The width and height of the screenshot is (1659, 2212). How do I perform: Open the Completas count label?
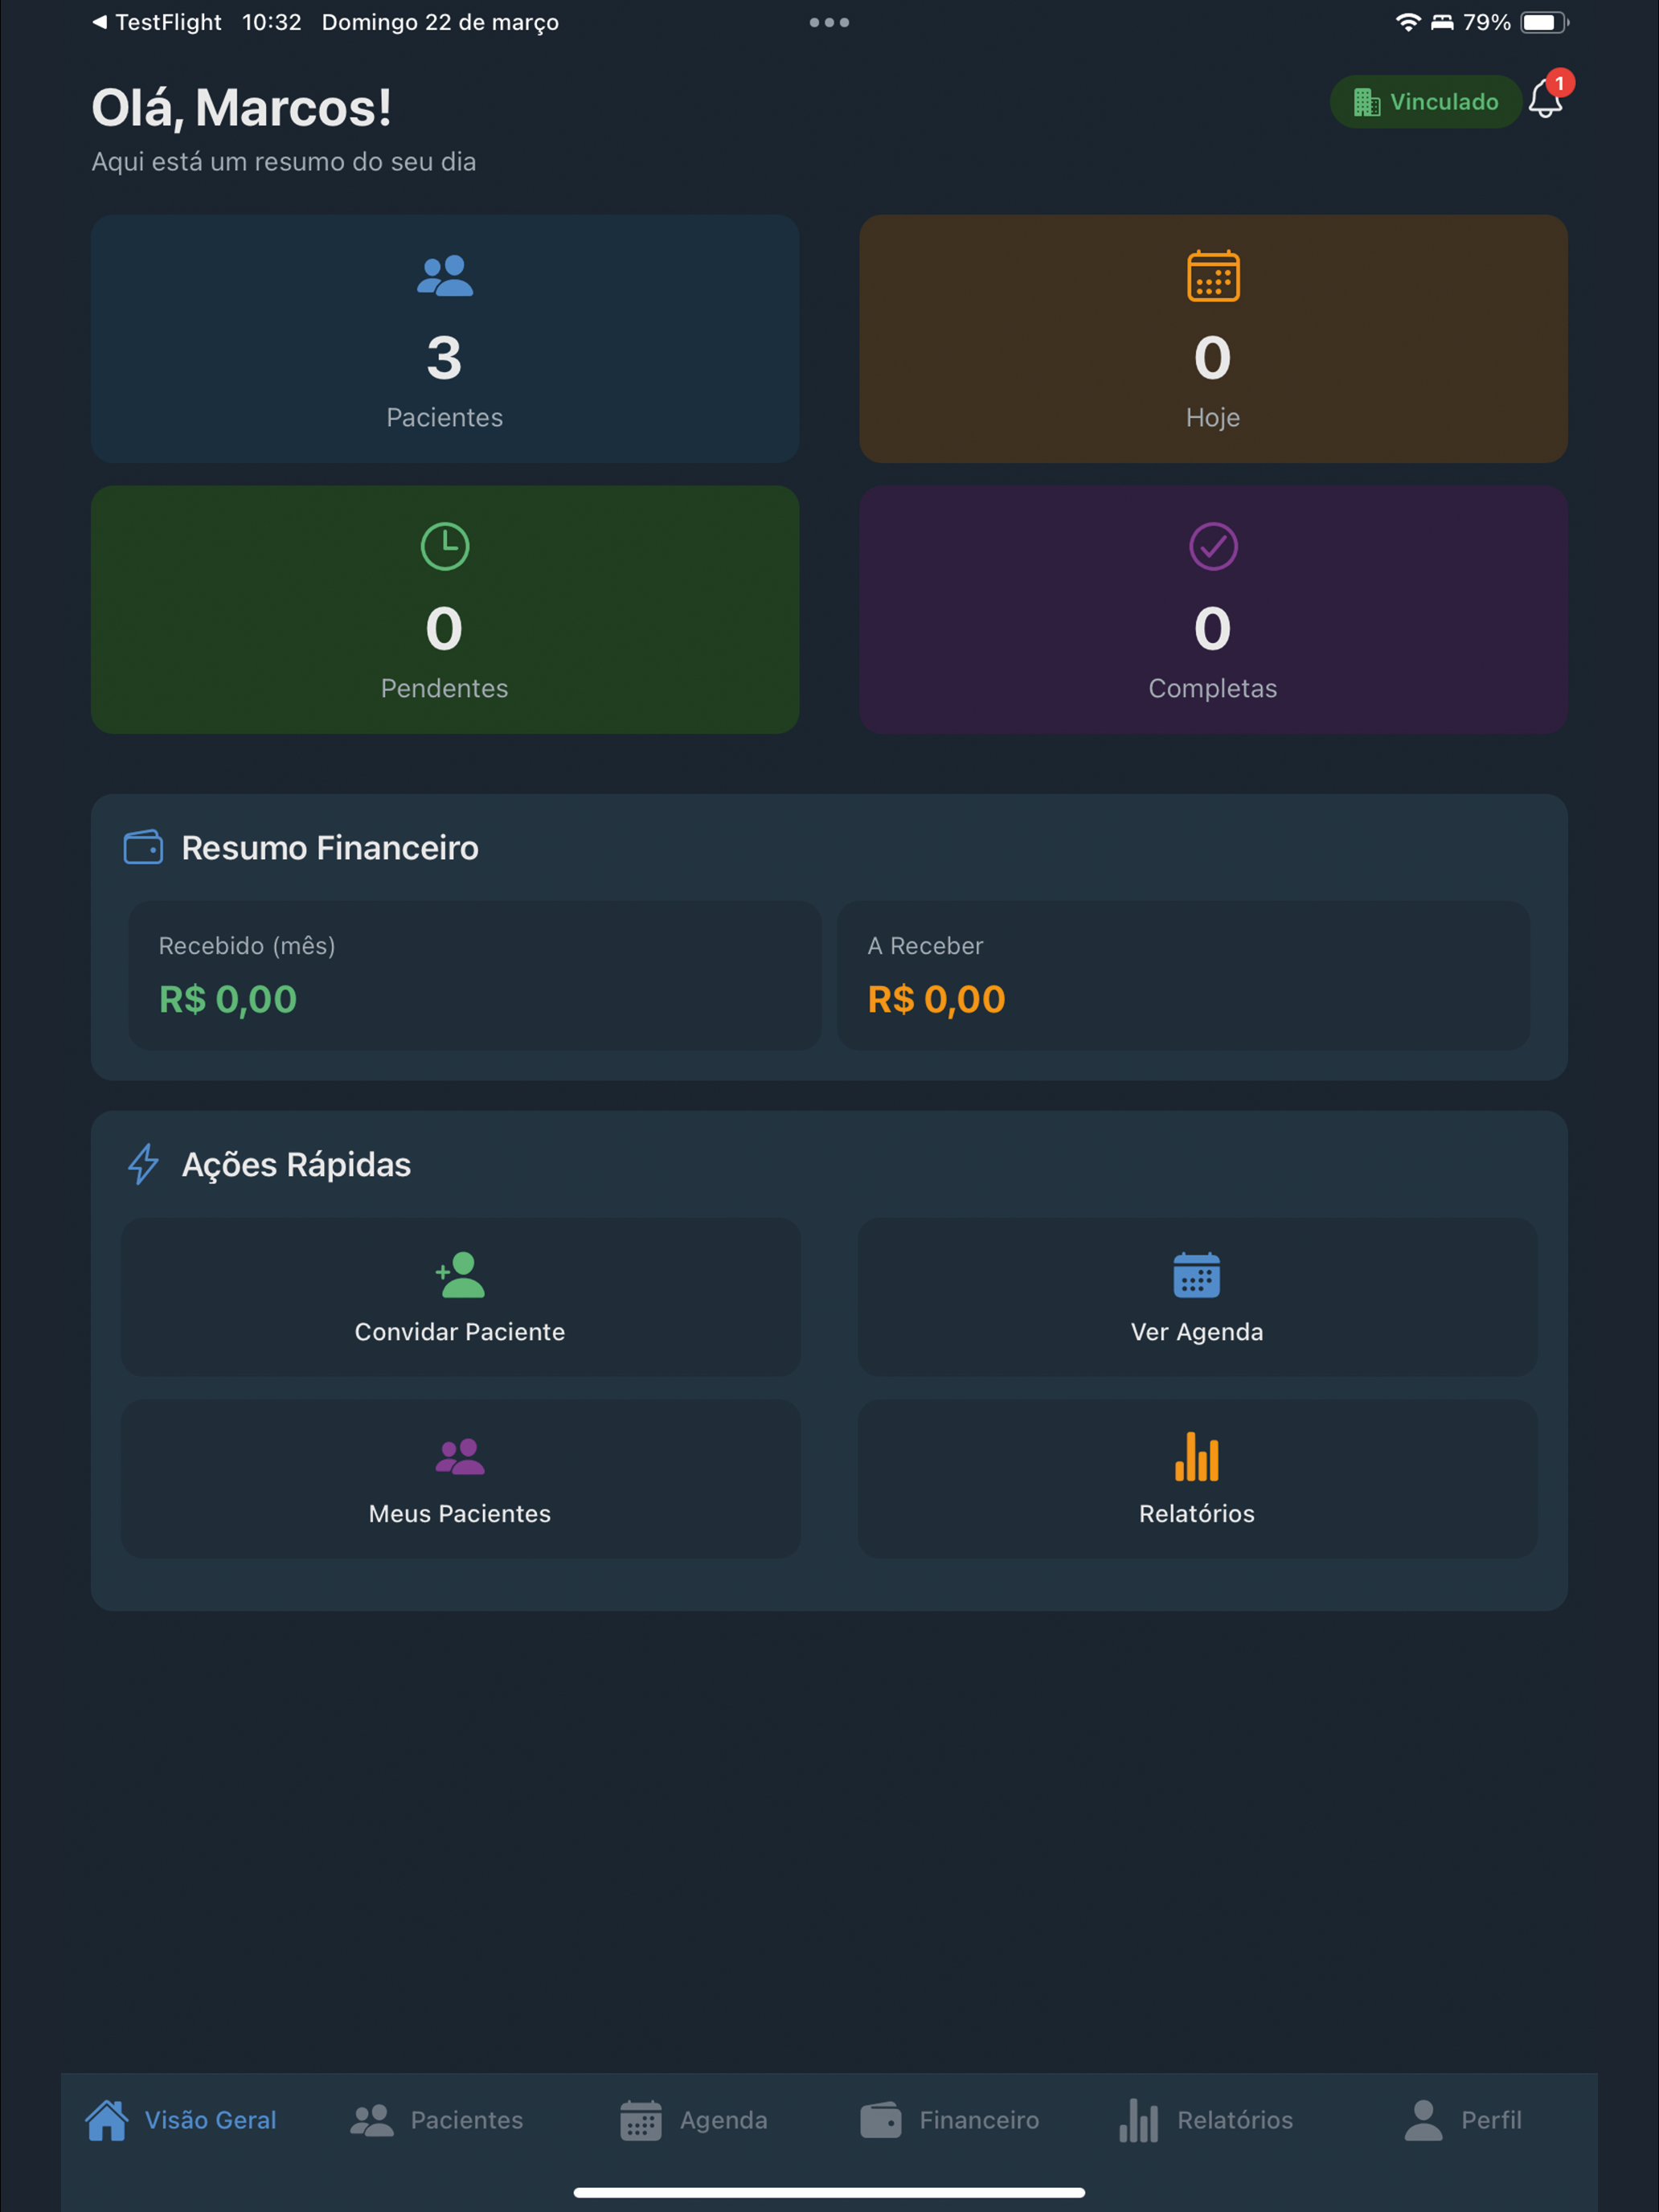tap(1213, 688)
